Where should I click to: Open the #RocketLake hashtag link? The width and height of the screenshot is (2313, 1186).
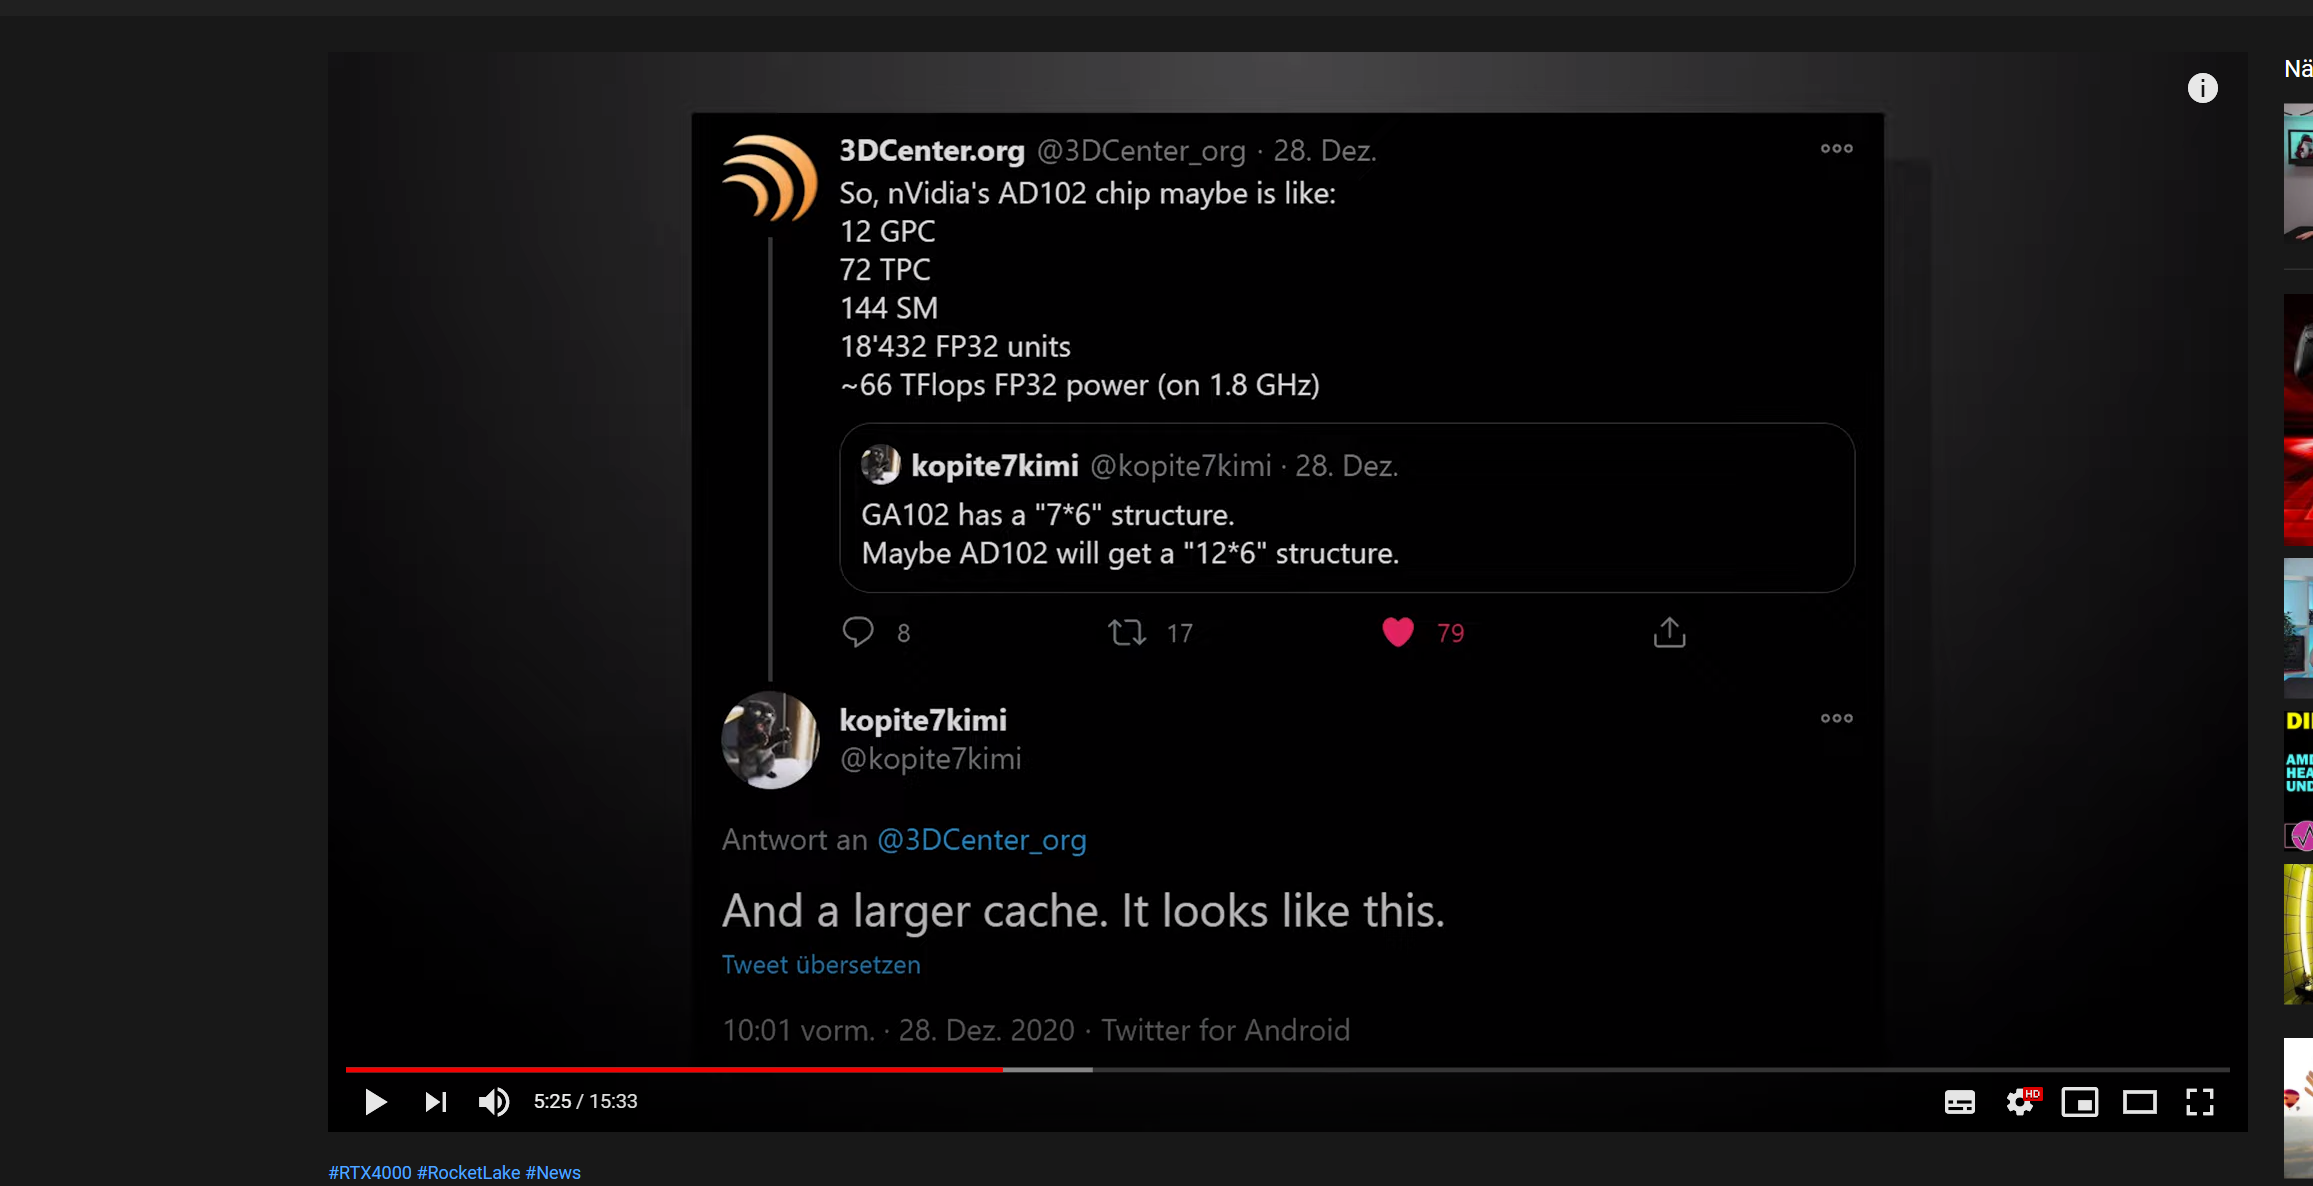(468, 1172)
